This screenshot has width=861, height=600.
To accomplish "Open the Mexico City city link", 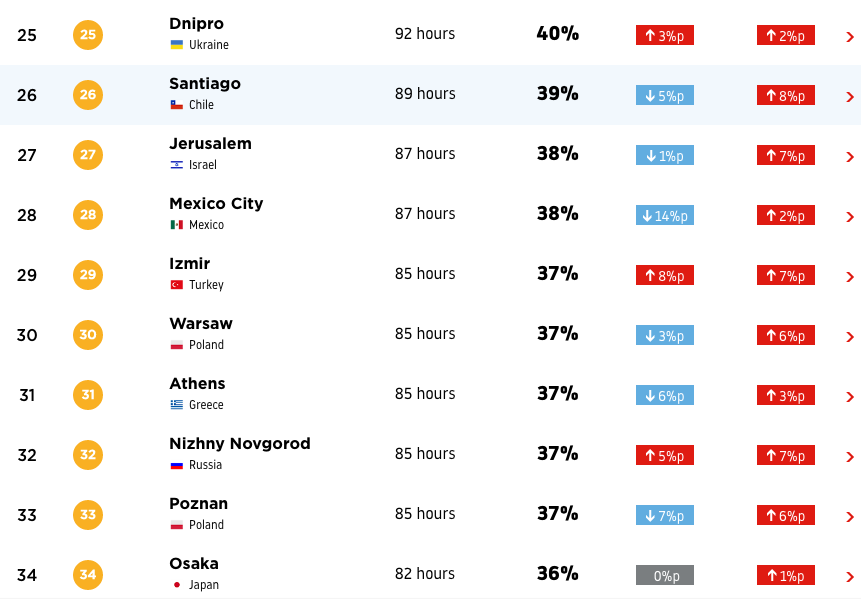I will coord(216,204).
